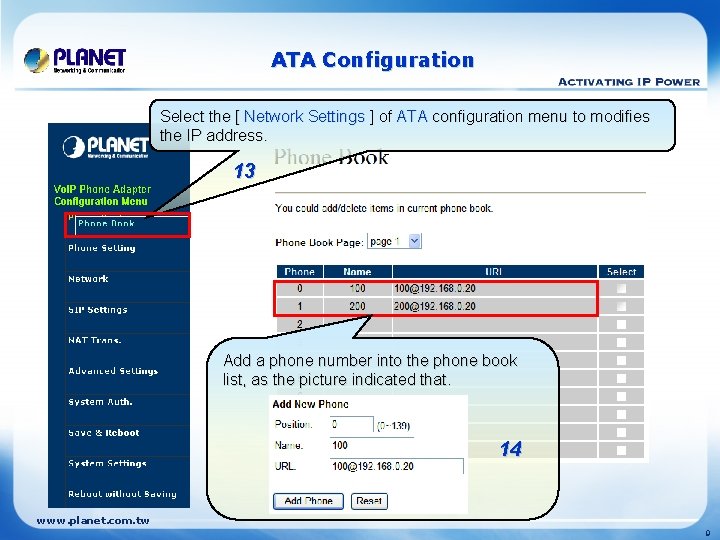
Task: Open NAT Trans. menu item
Action: [x=95, y=340]
